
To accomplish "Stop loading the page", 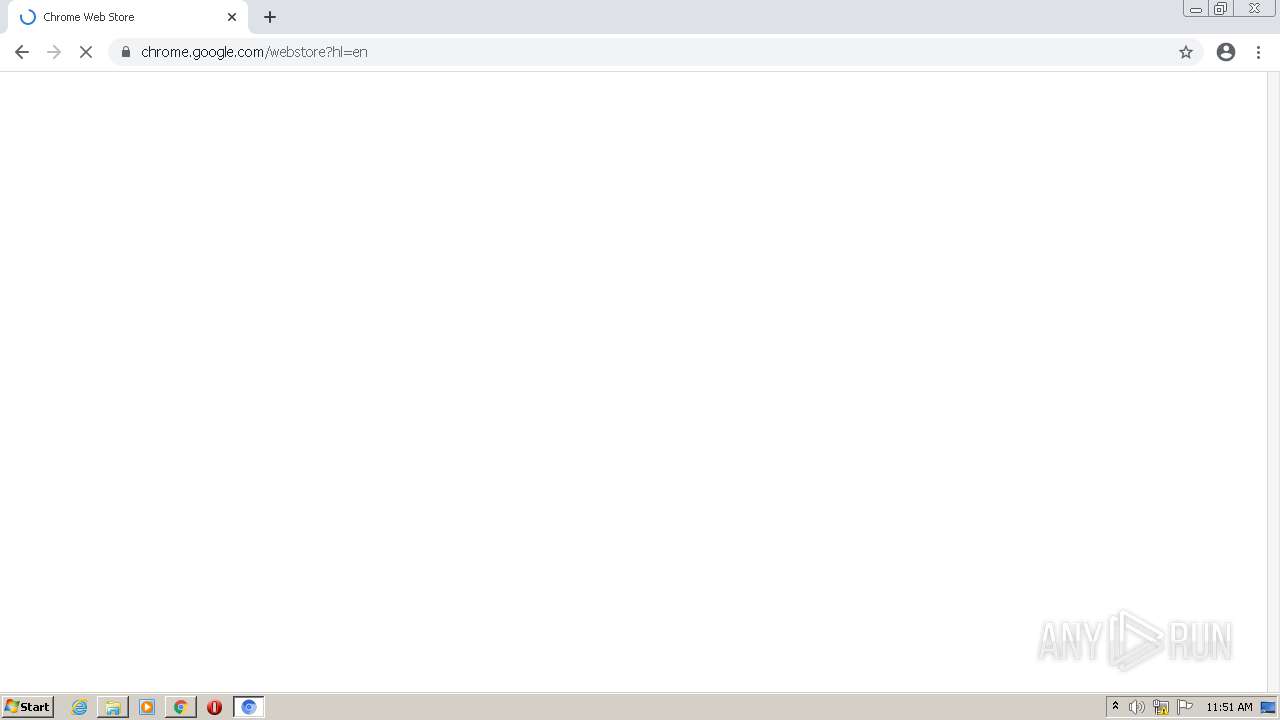I will pyautogui.click(x=86, y=52).
